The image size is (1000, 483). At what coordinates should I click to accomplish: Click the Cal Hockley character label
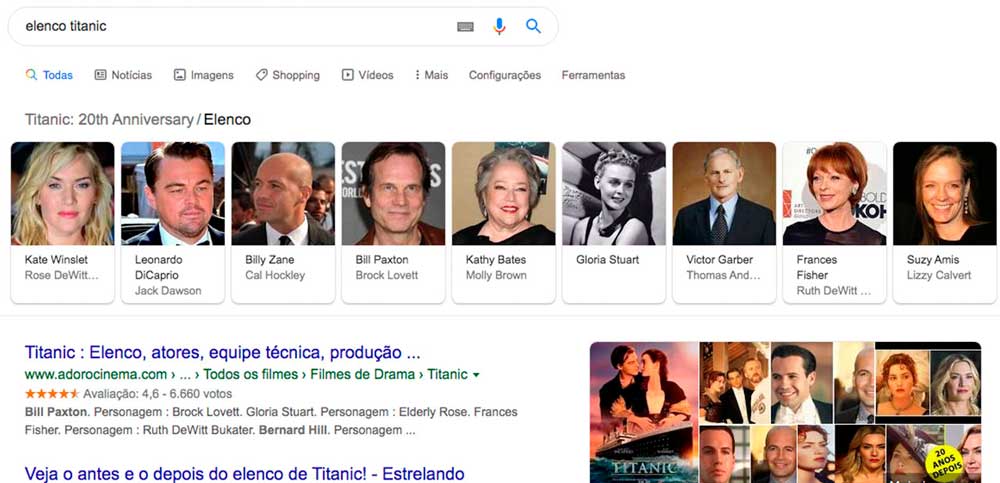pos(276,276)
